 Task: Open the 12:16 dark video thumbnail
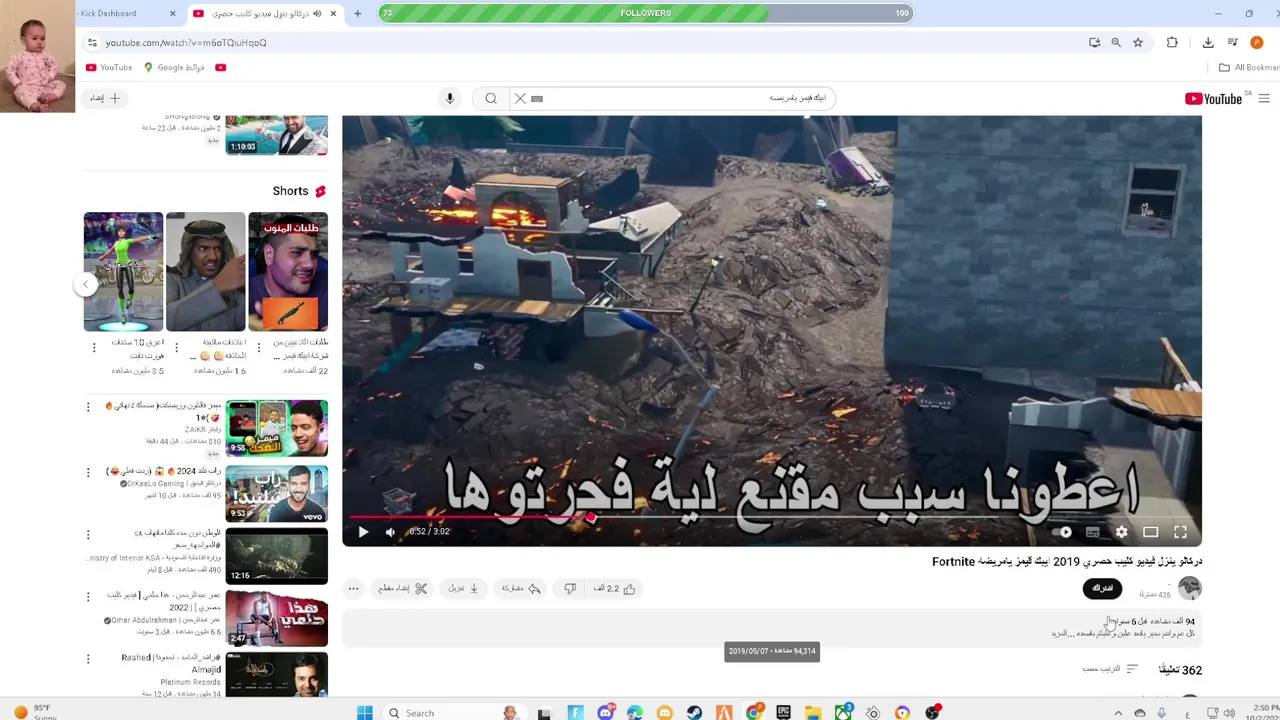click(x=277, y=555)
